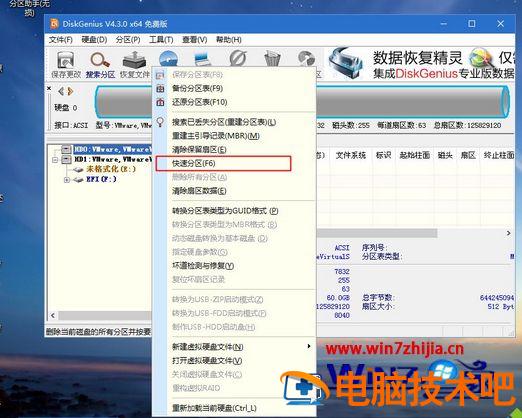The height and width of the screenshot is (418, 522).
Task: Click greyed 保存分区表(F8) entry
Action: [x=234, y=75]
